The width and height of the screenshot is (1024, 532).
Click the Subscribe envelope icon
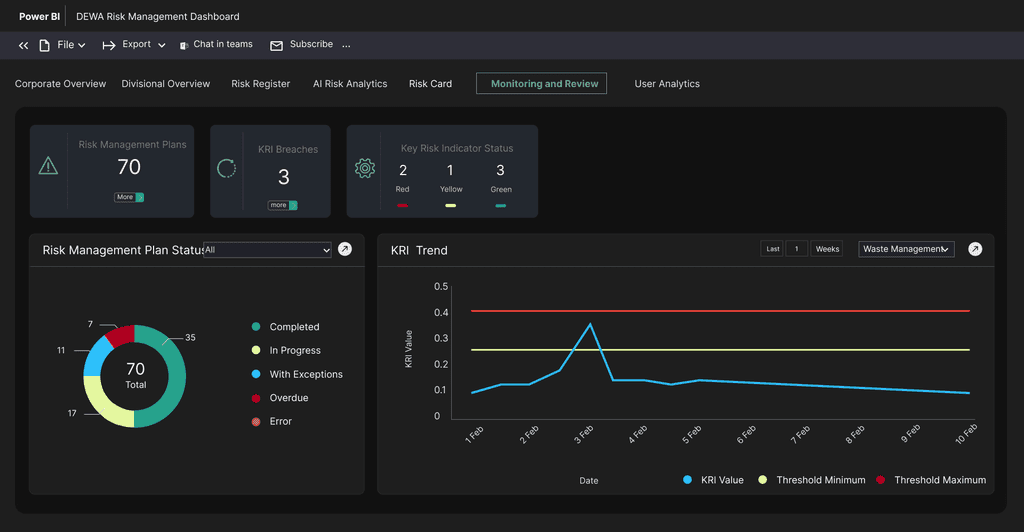coord(276,45)
